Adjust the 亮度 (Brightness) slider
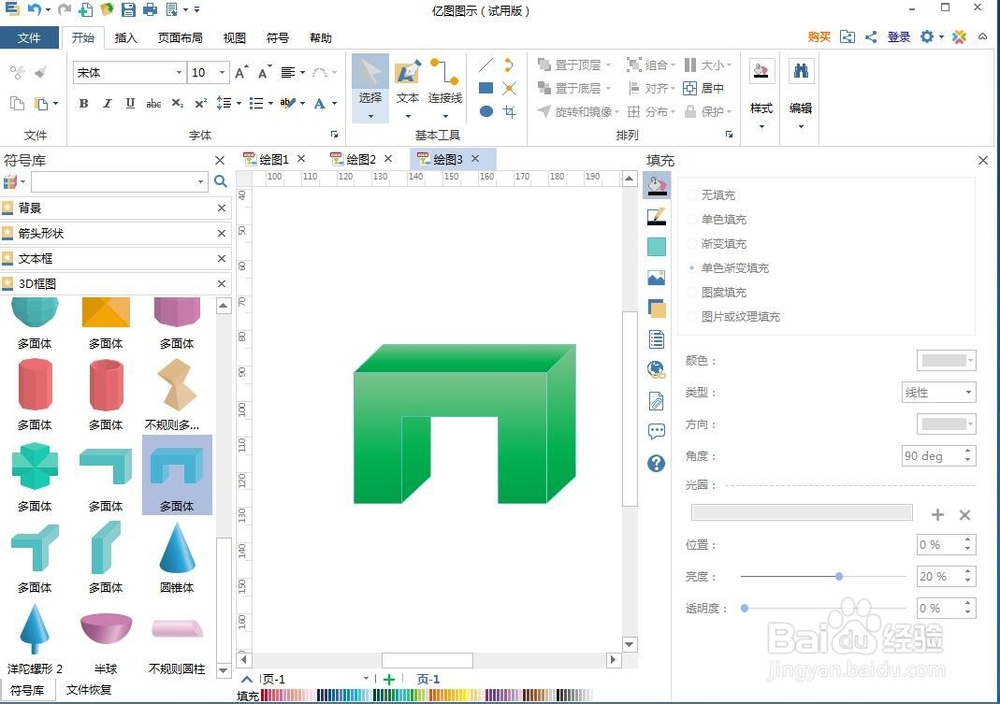The height and width of the screenshot is (704, 1000). tap(838, 576)
